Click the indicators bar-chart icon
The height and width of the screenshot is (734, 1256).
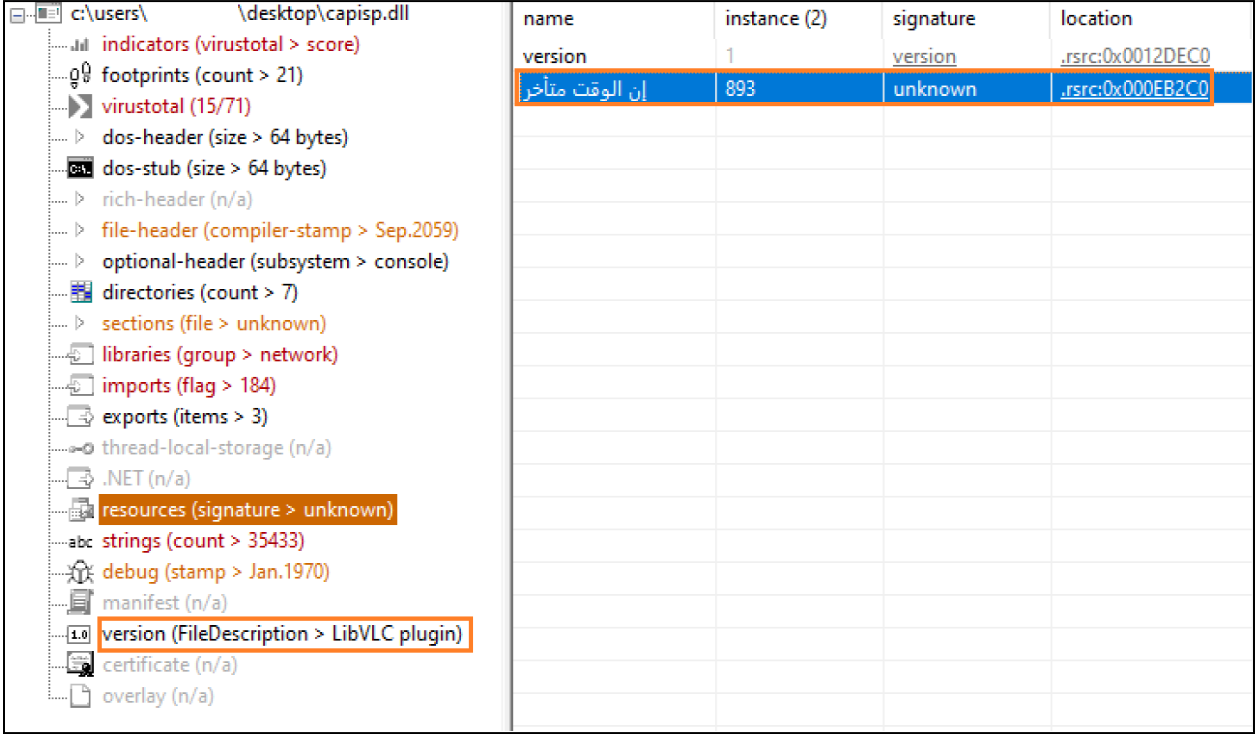[x=82, y=45]
